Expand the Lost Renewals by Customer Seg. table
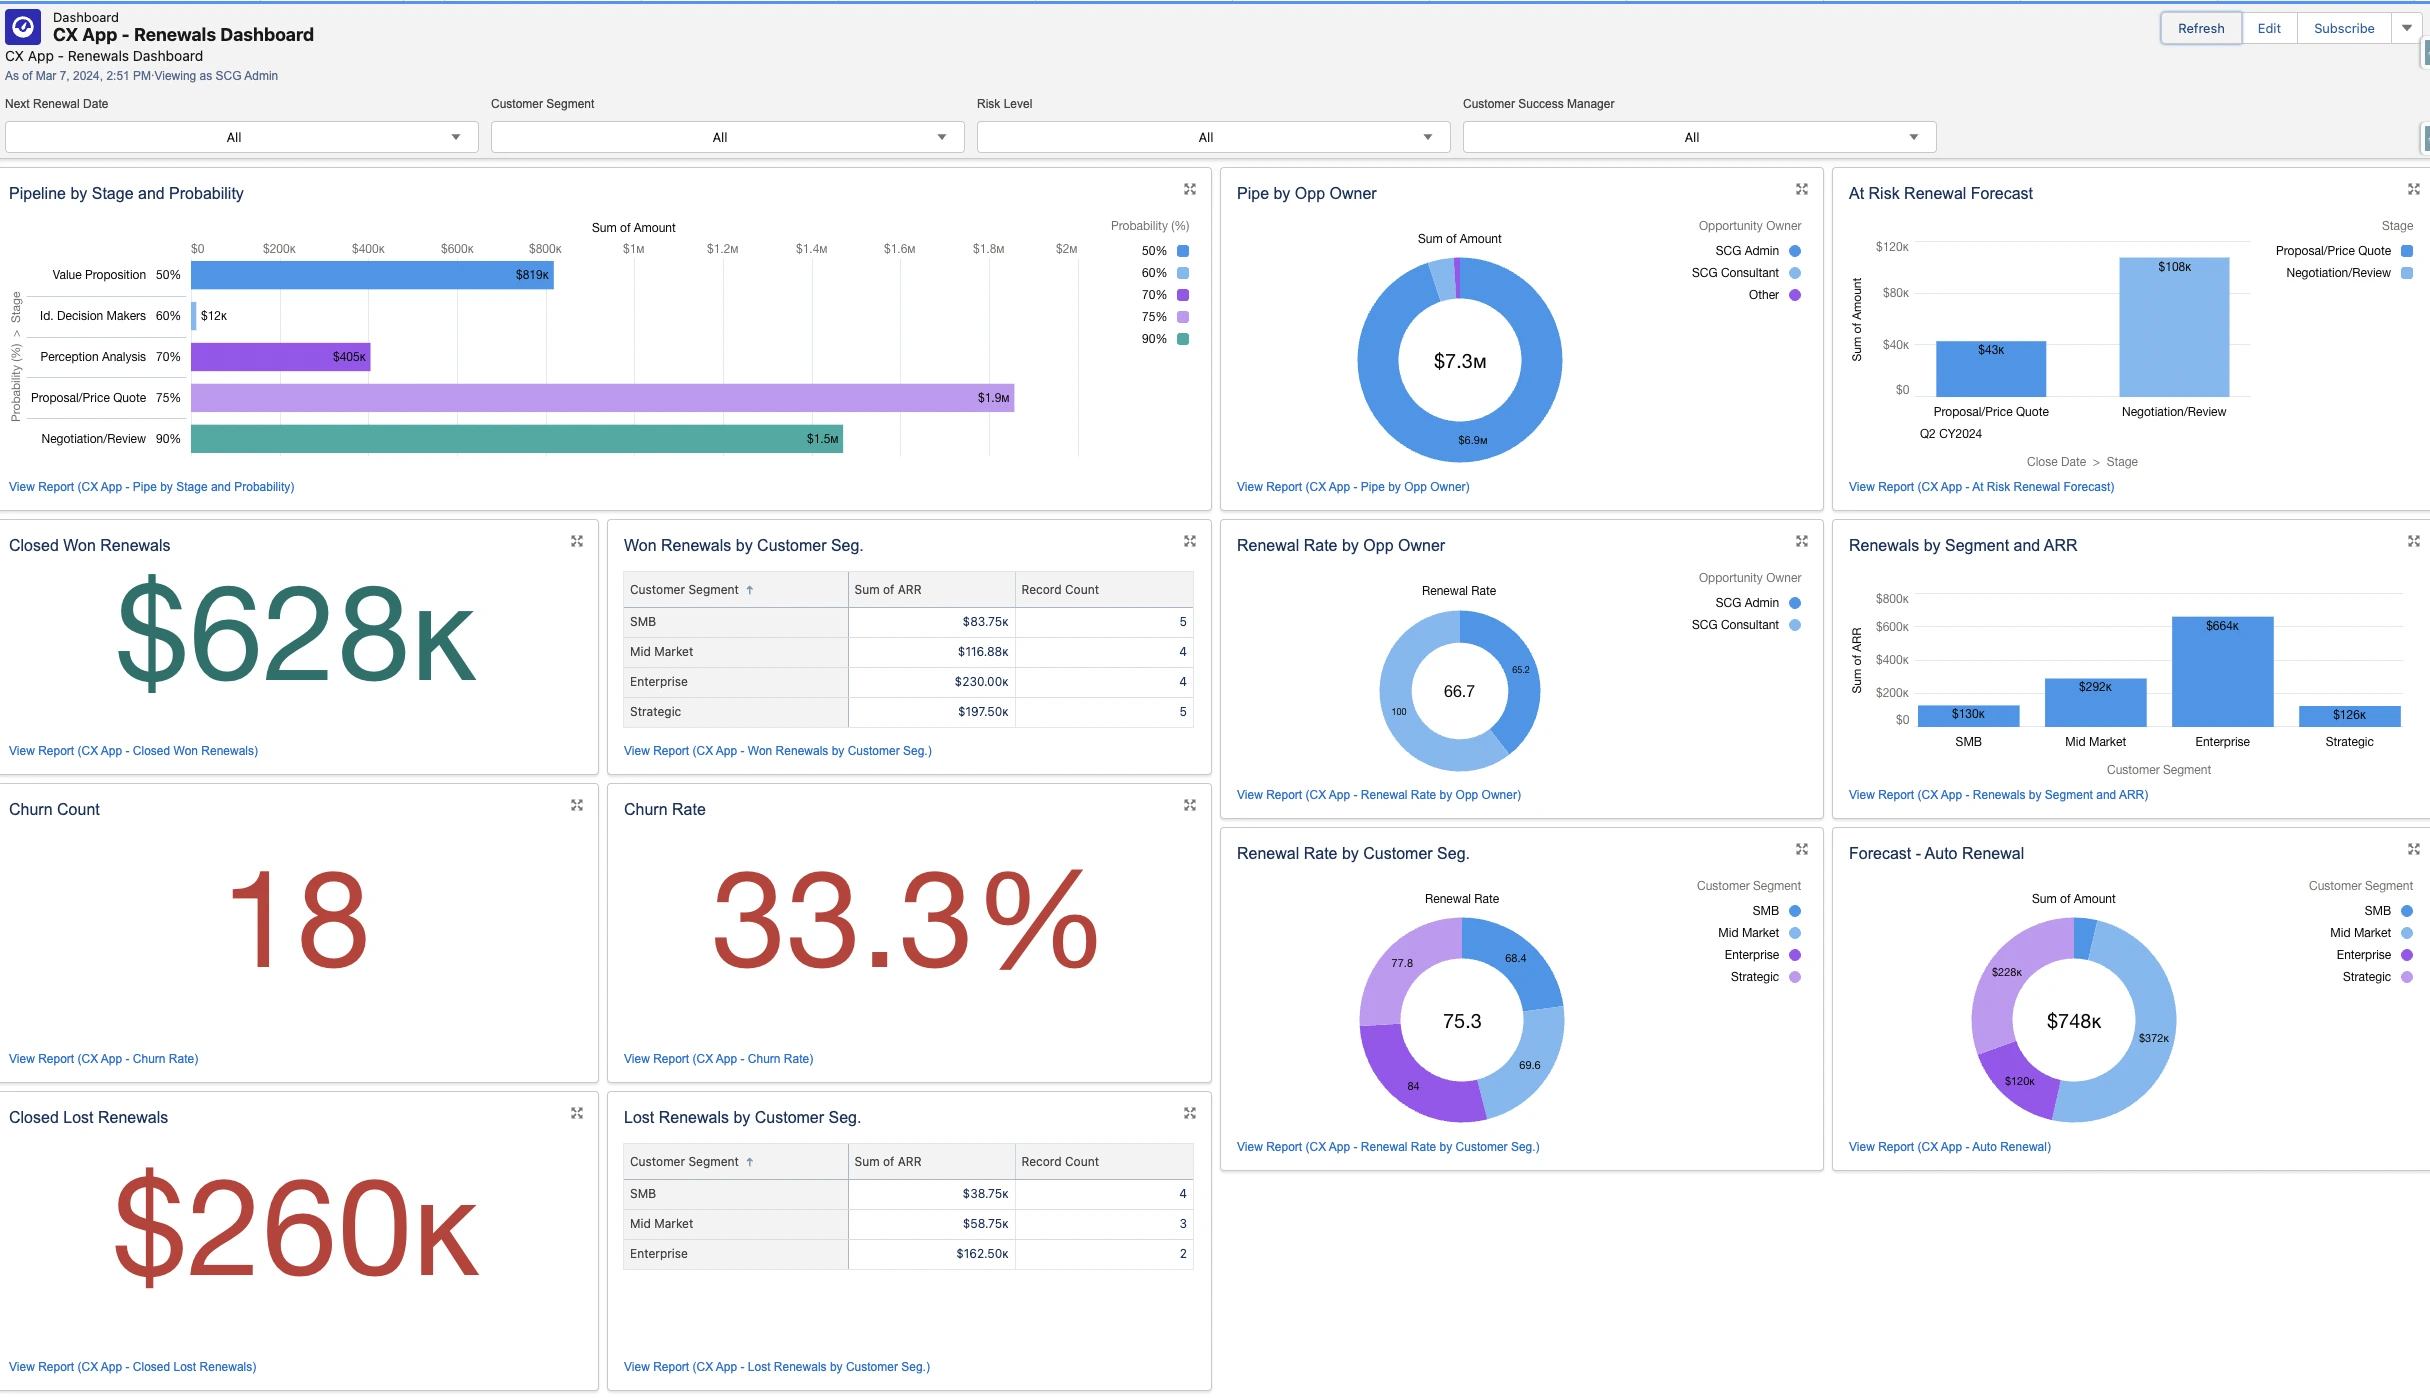2430x1398 pixels. pyautogui.click(x=1190, y=1113)
